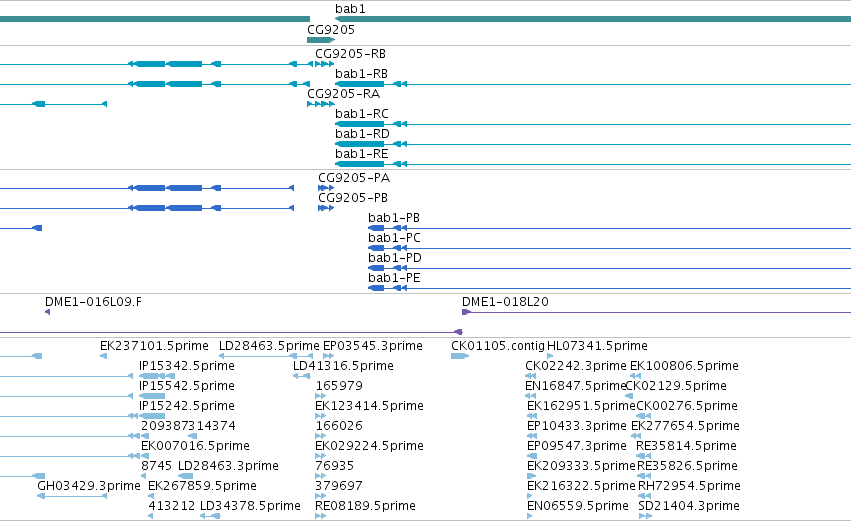Select the CG9205-PB protein label
This screenshot has width=851, height=521.
pos(353,198)
